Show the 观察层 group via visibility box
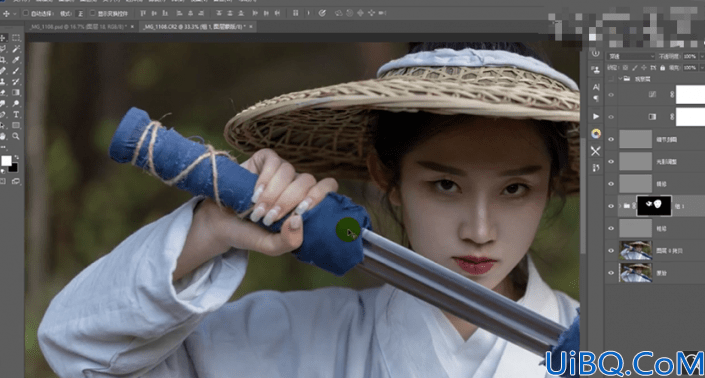Screen dimensions: 705x378 click(x=611, y=79)
